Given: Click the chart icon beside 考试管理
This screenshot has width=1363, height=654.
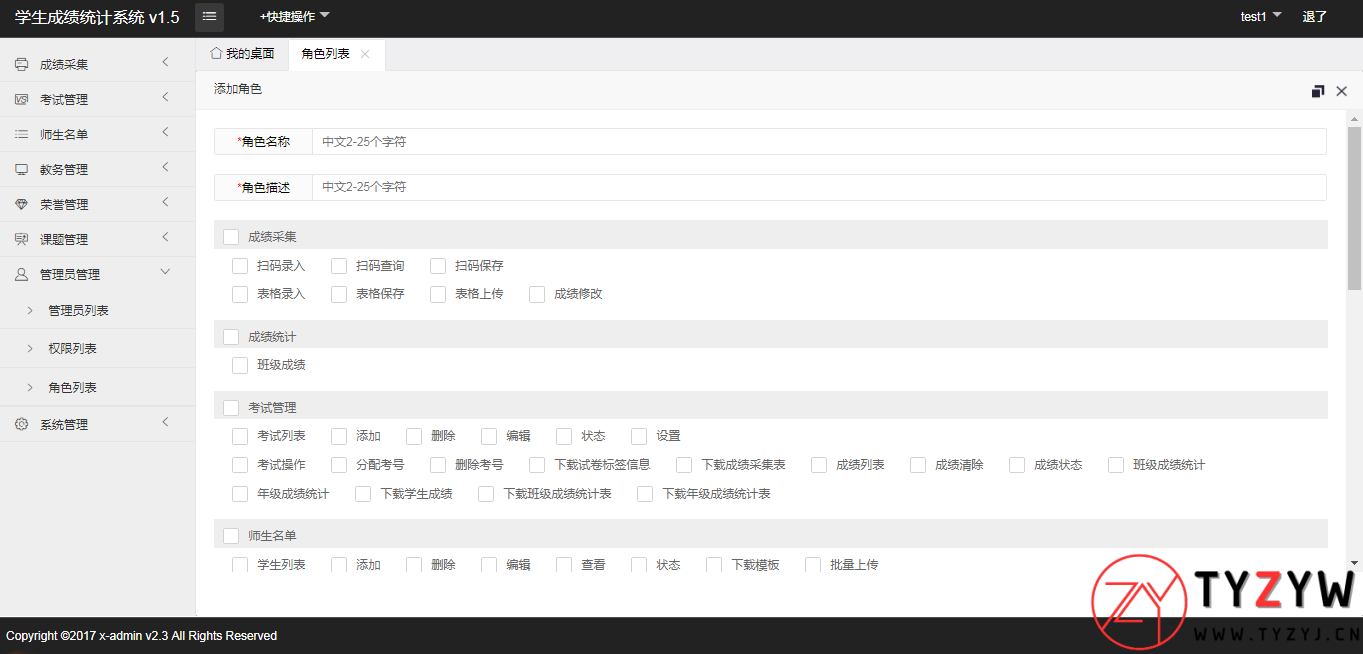Looking at the screenshot, I should click(21, 100).
